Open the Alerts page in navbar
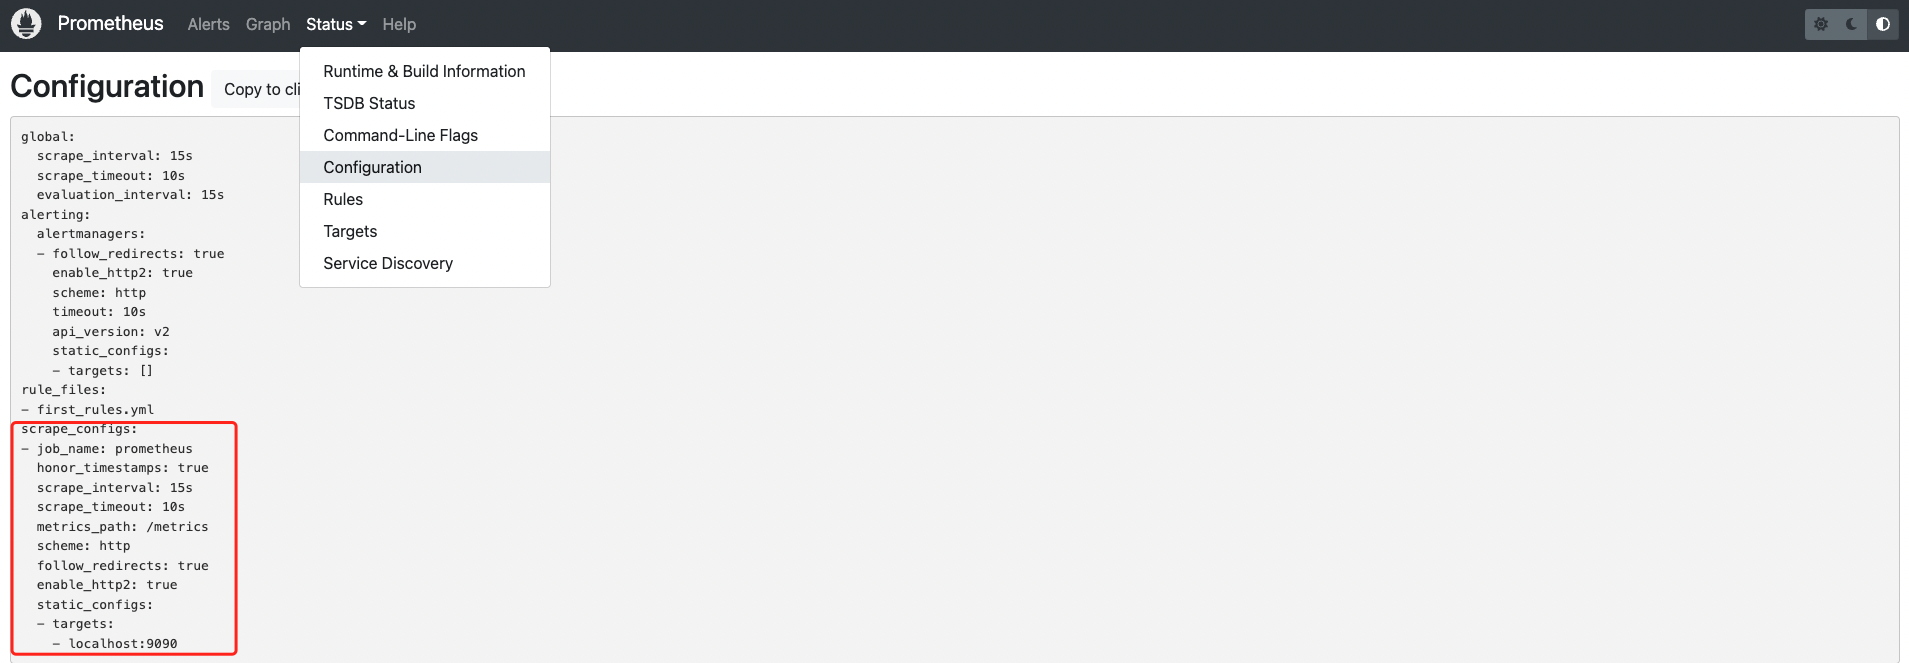 (x=208, y=24)
